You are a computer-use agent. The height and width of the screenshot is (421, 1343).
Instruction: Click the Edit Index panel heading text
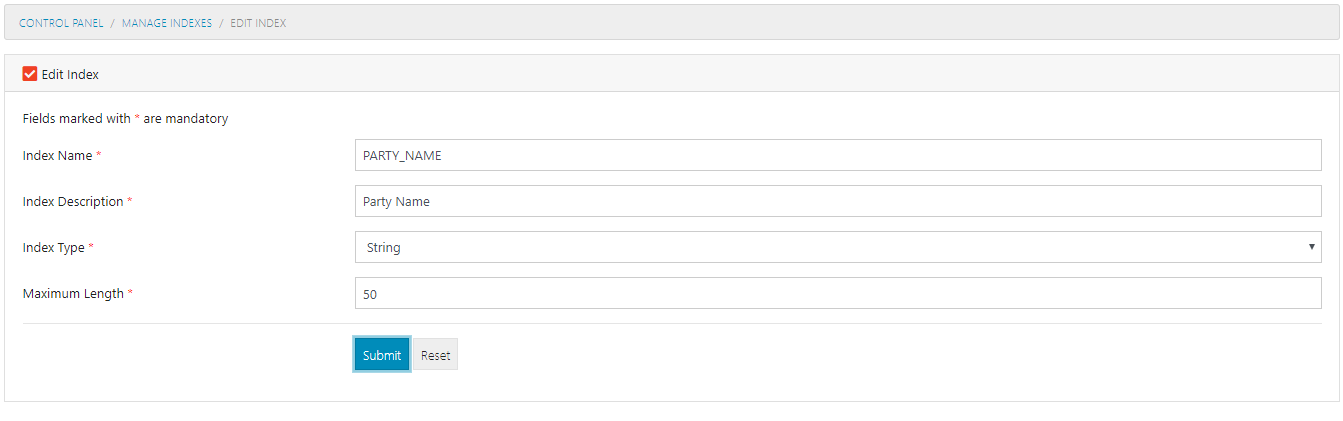coord(70,75)
